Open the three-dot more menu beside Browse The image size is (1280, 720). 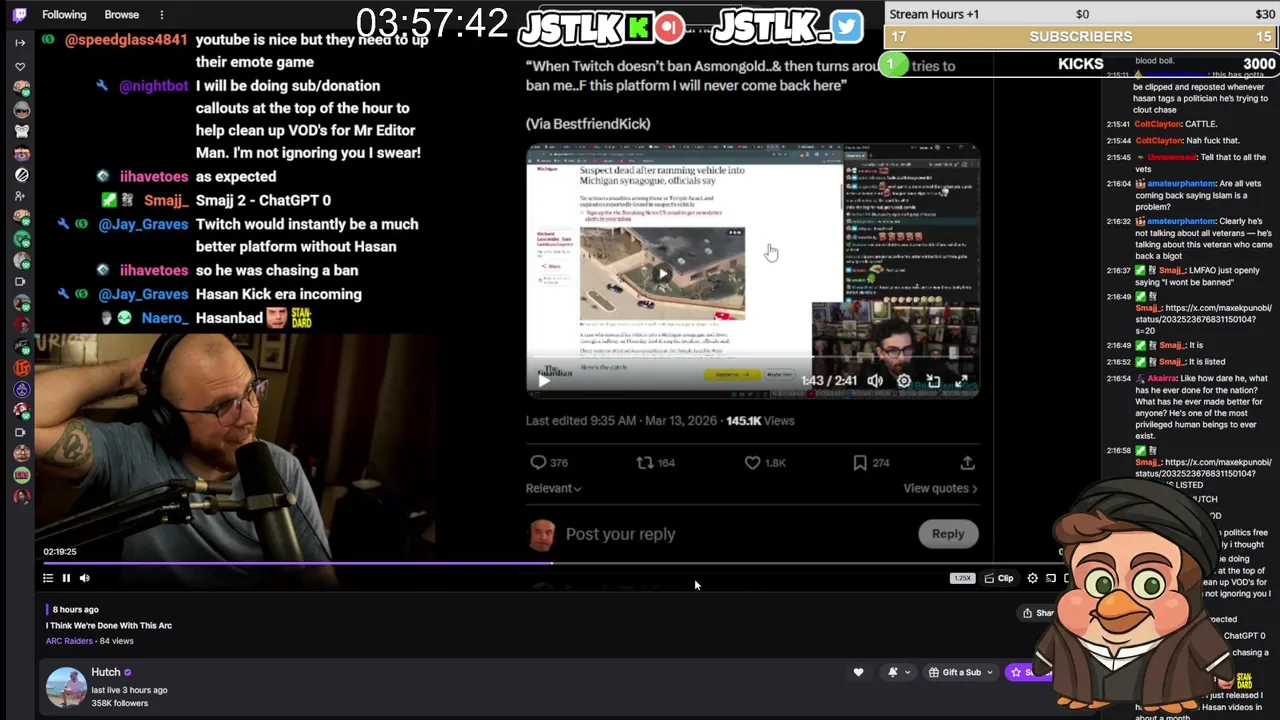pos(161,15)
